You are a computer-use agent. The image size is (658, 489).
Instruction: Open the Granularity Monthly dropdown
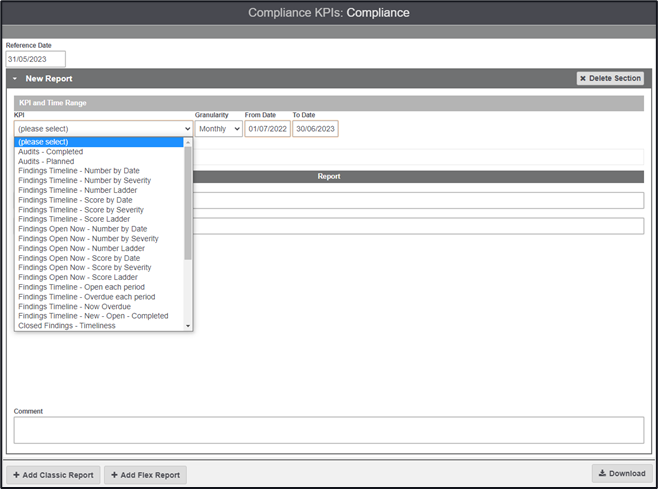click(x=219, y=129)
